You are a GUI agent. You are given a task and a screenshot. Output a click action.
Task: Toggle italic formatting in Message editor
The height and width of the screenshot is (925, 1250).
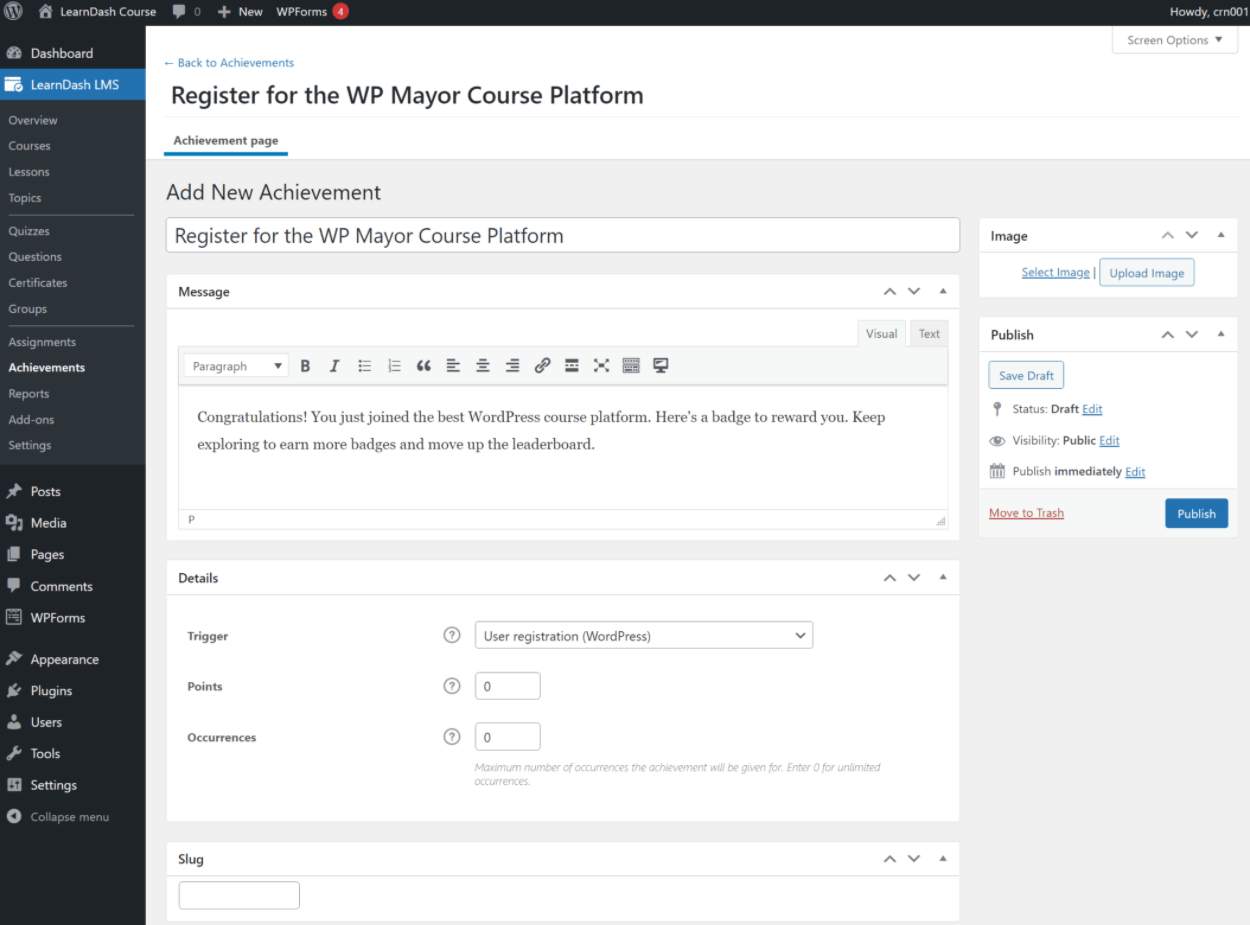[x=335, y=366]
